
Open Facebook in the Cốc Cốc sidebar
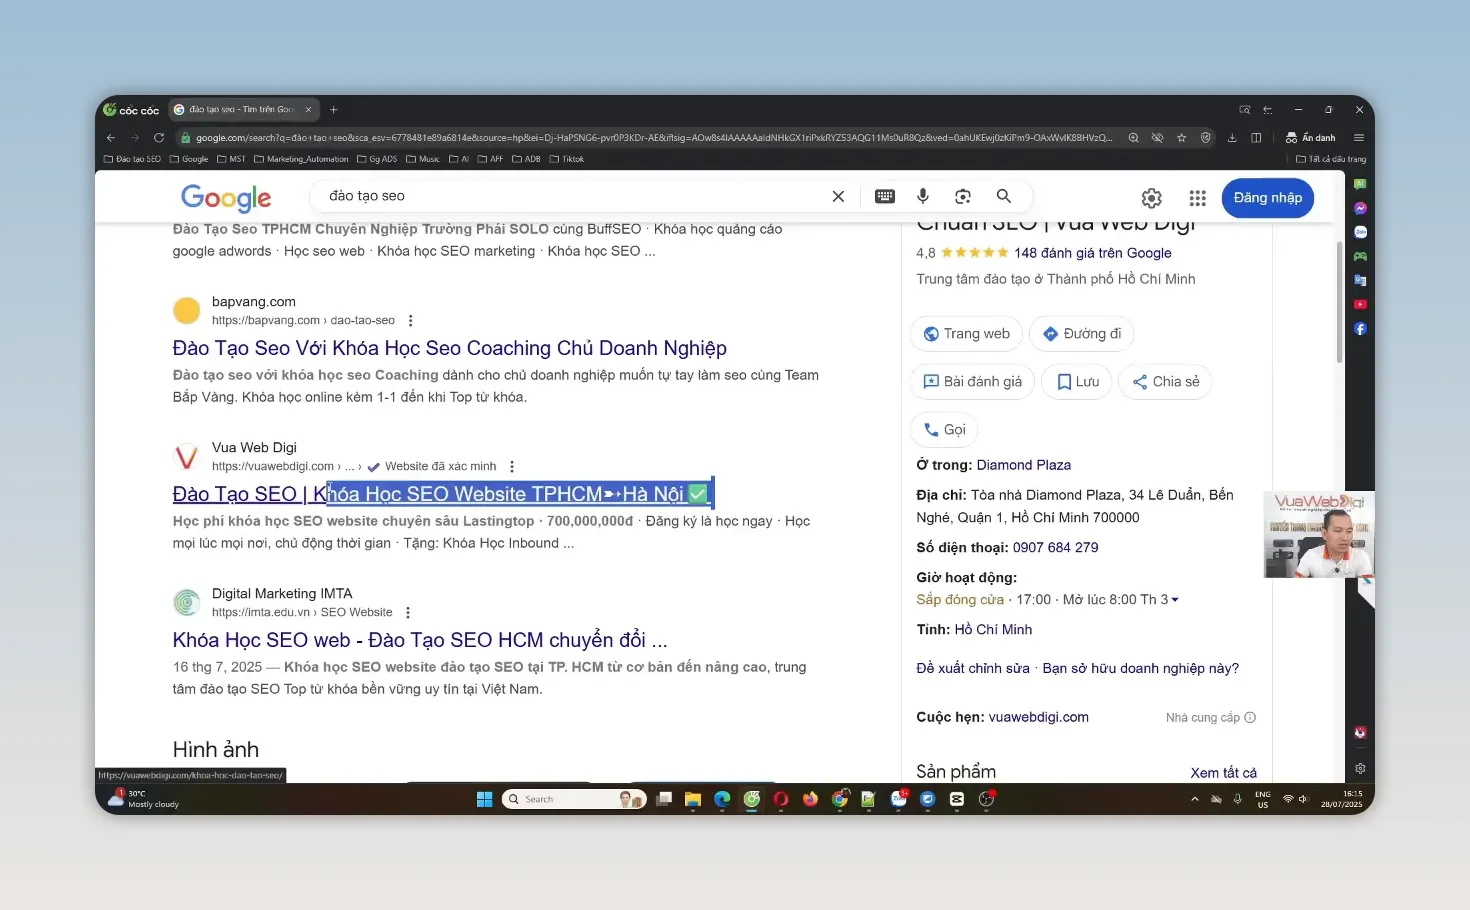(1360, 328)
